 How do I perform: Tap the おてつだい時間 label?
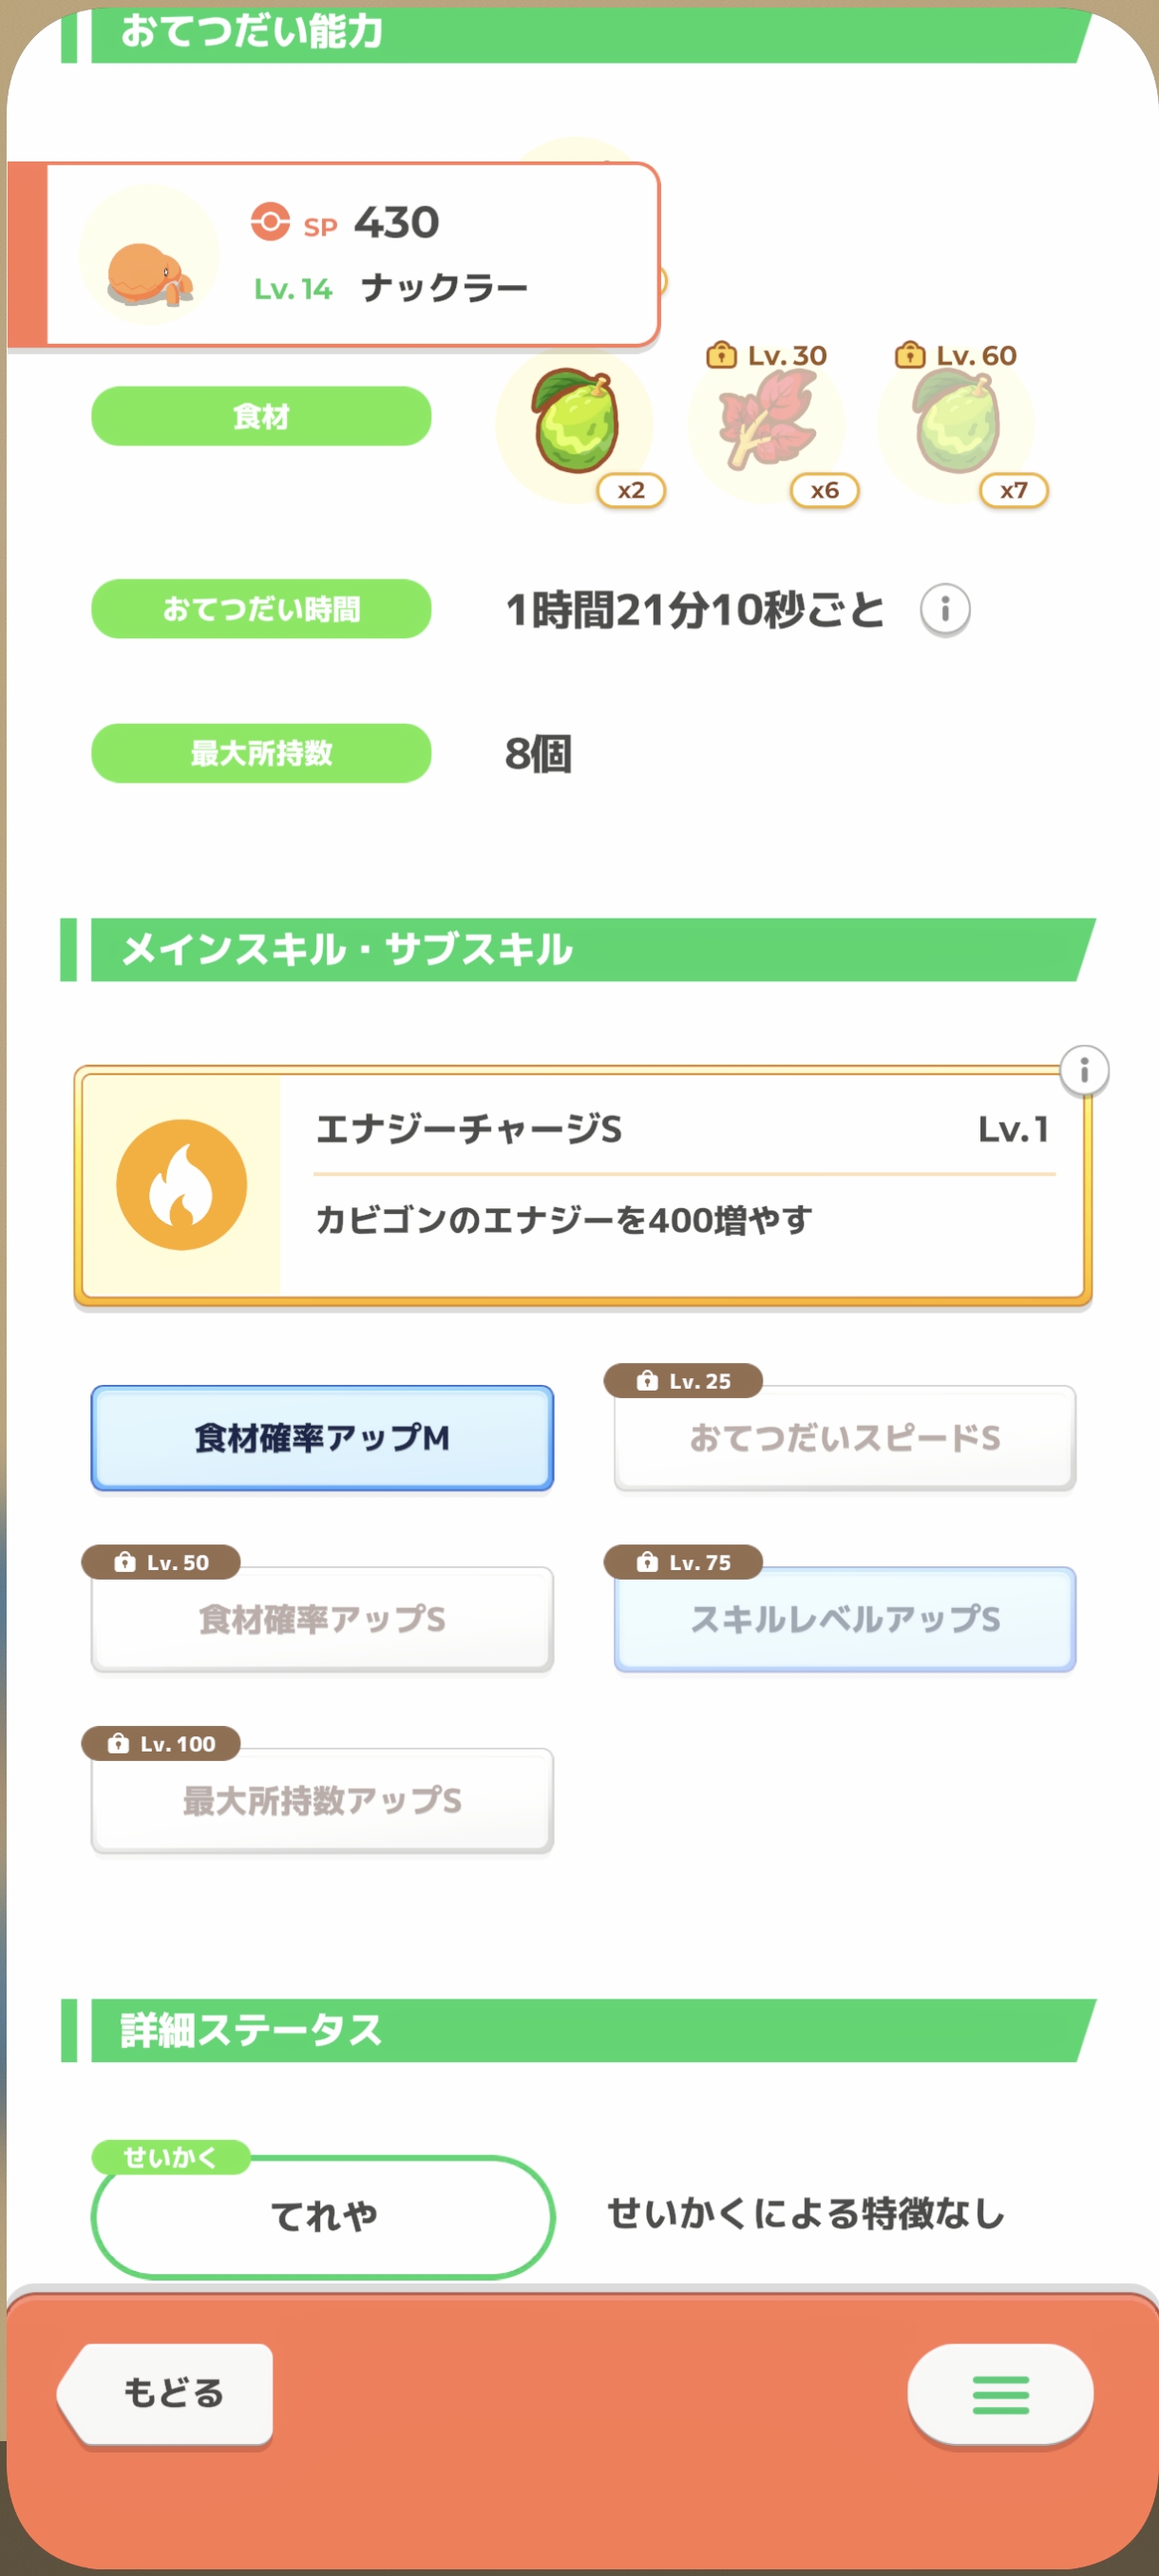coord(261,609)
